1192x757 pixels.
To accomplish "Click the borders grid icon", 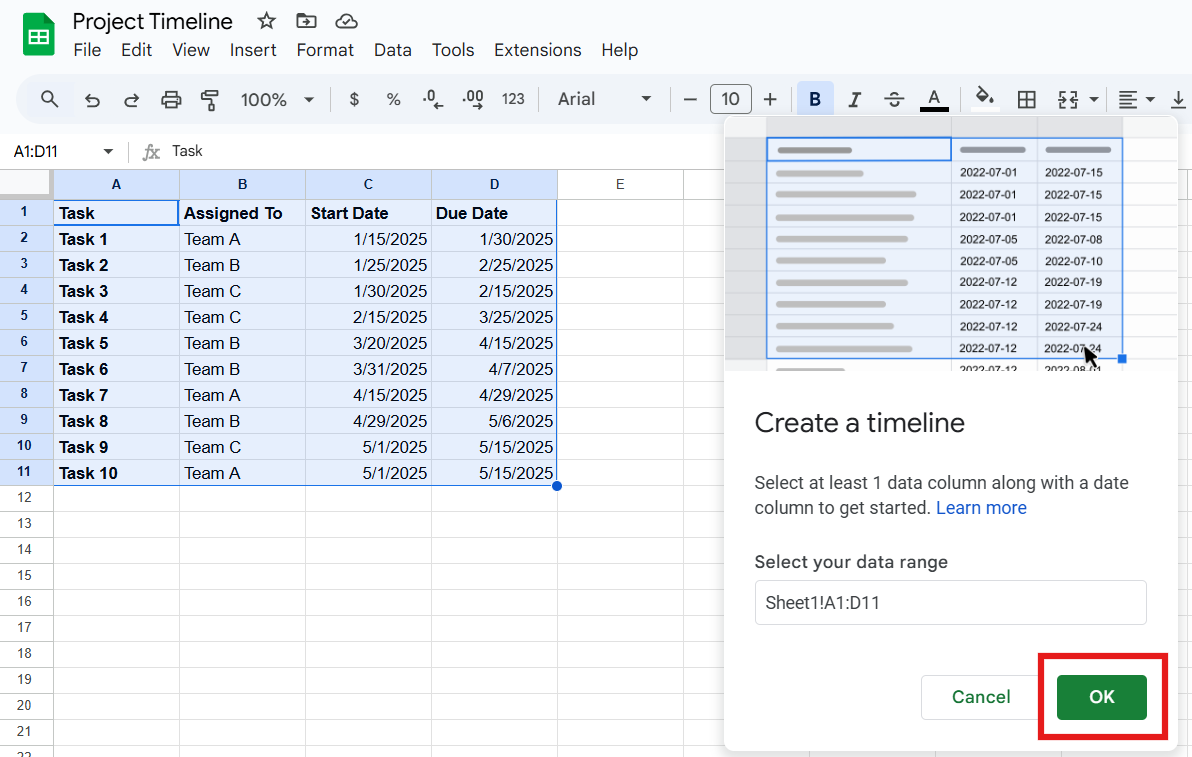I will (1026, 99).
